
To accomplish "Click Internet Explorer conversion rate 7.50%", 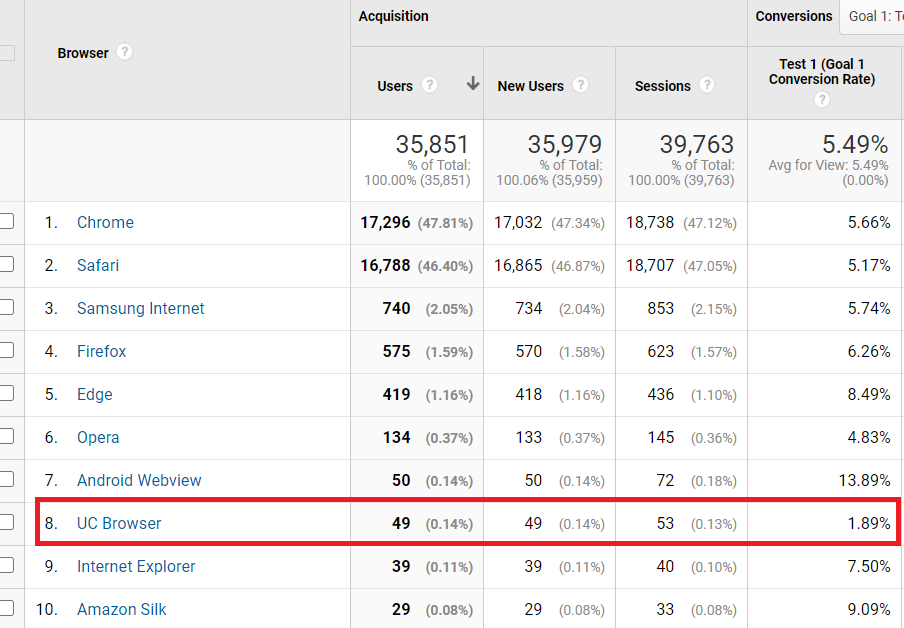I will pos(869,566).
